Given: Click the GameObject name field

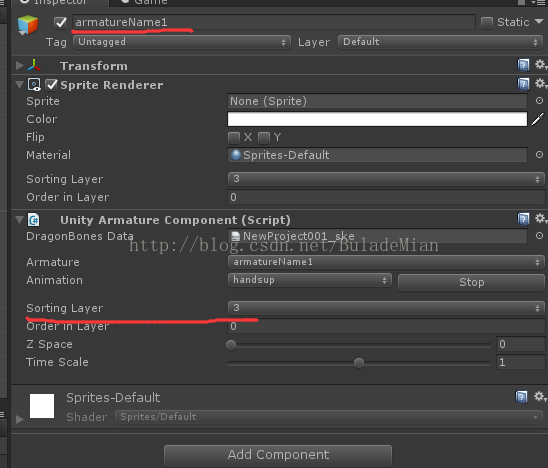Looking at the screenshot, I should click(274, 22).
